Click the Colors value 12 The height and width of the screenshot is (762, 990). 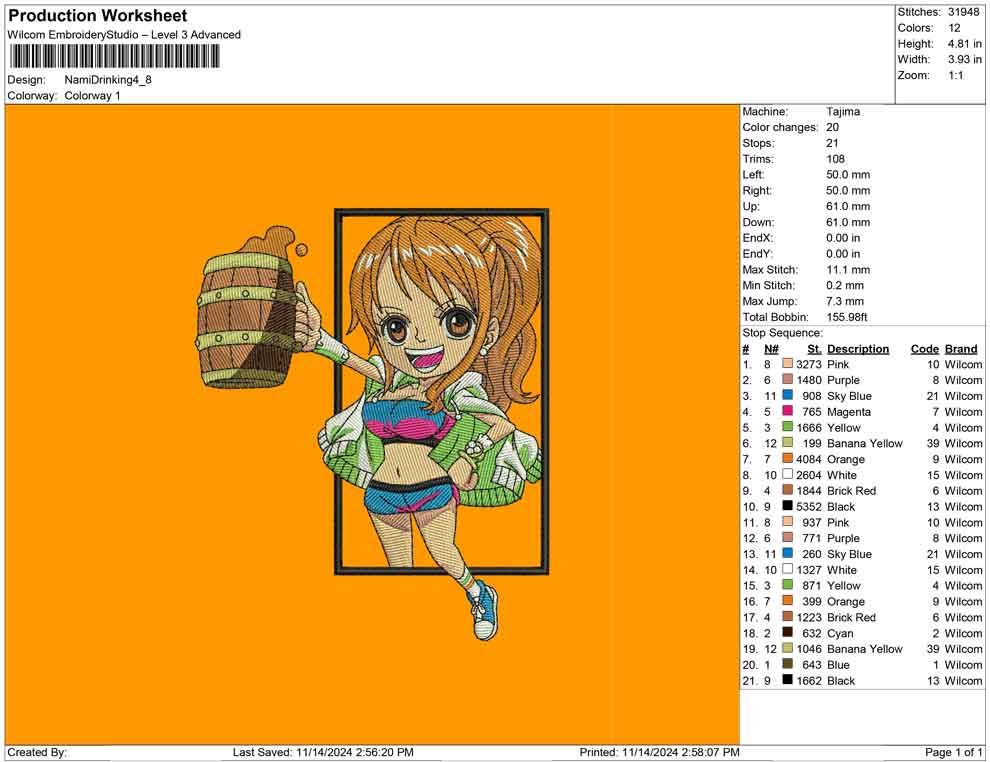coord(954,28)
